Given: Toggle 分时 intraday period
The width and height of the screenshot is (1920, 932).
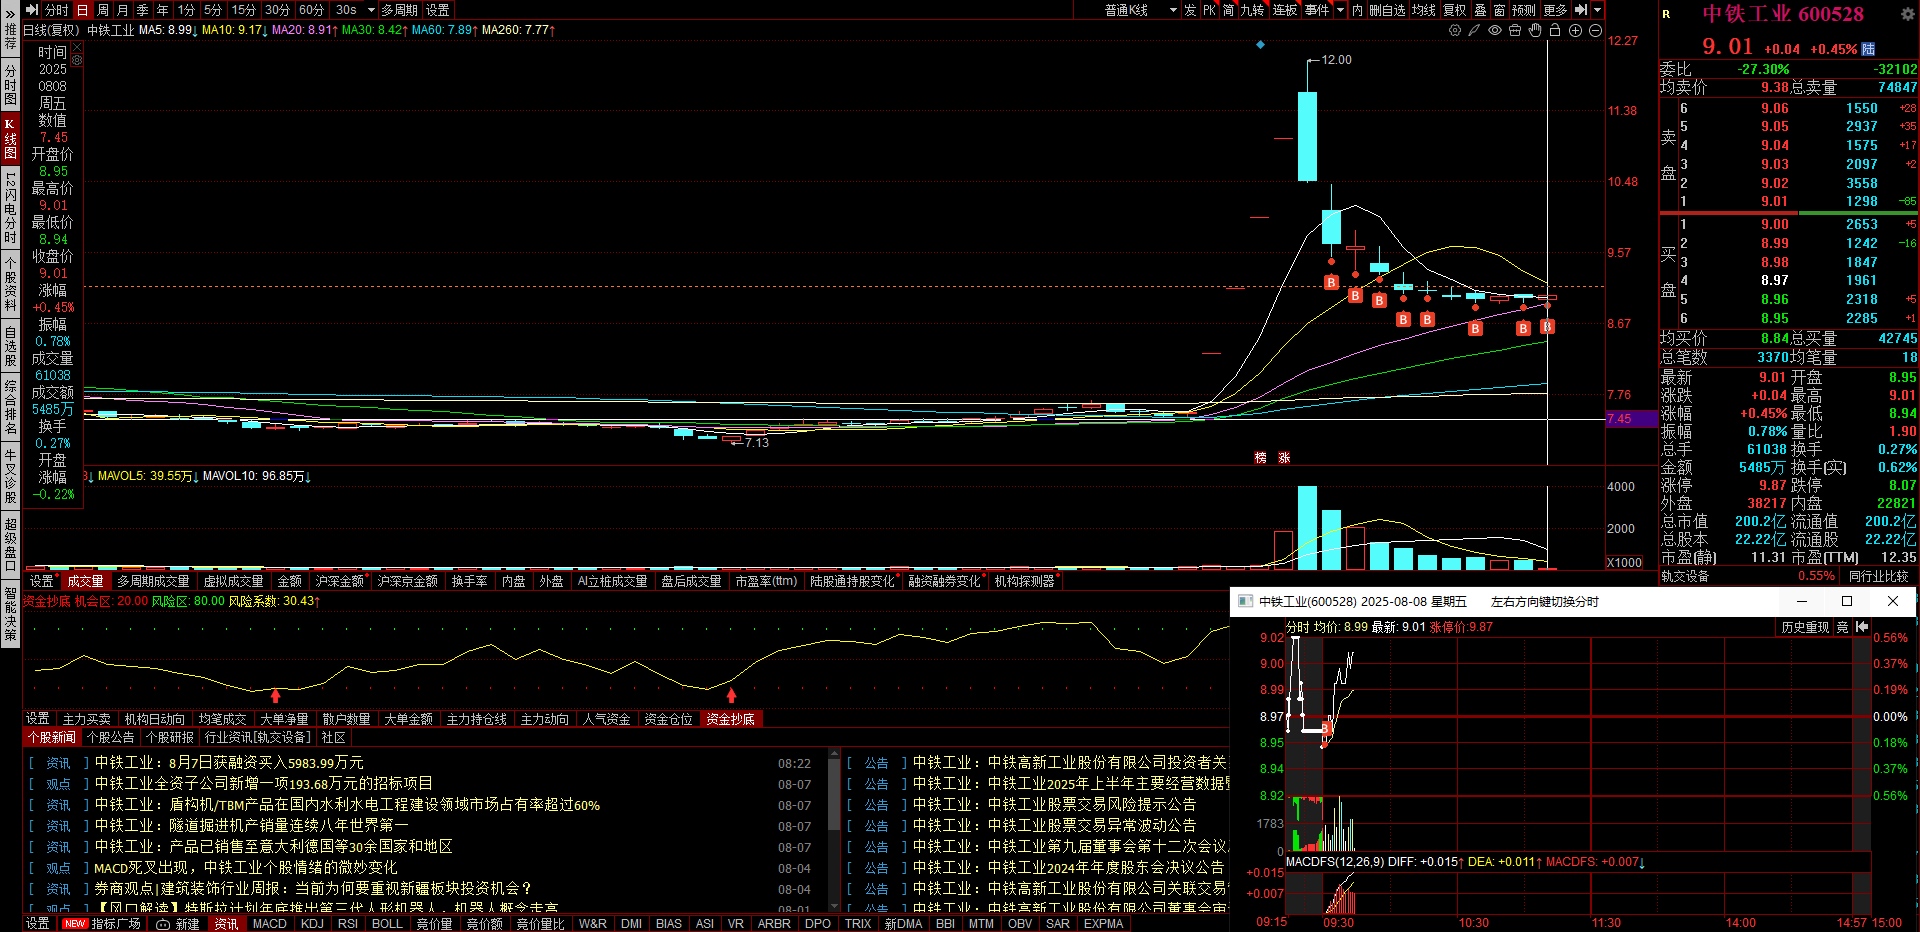Looking at the screenshot, I should (x=57, y=10).
